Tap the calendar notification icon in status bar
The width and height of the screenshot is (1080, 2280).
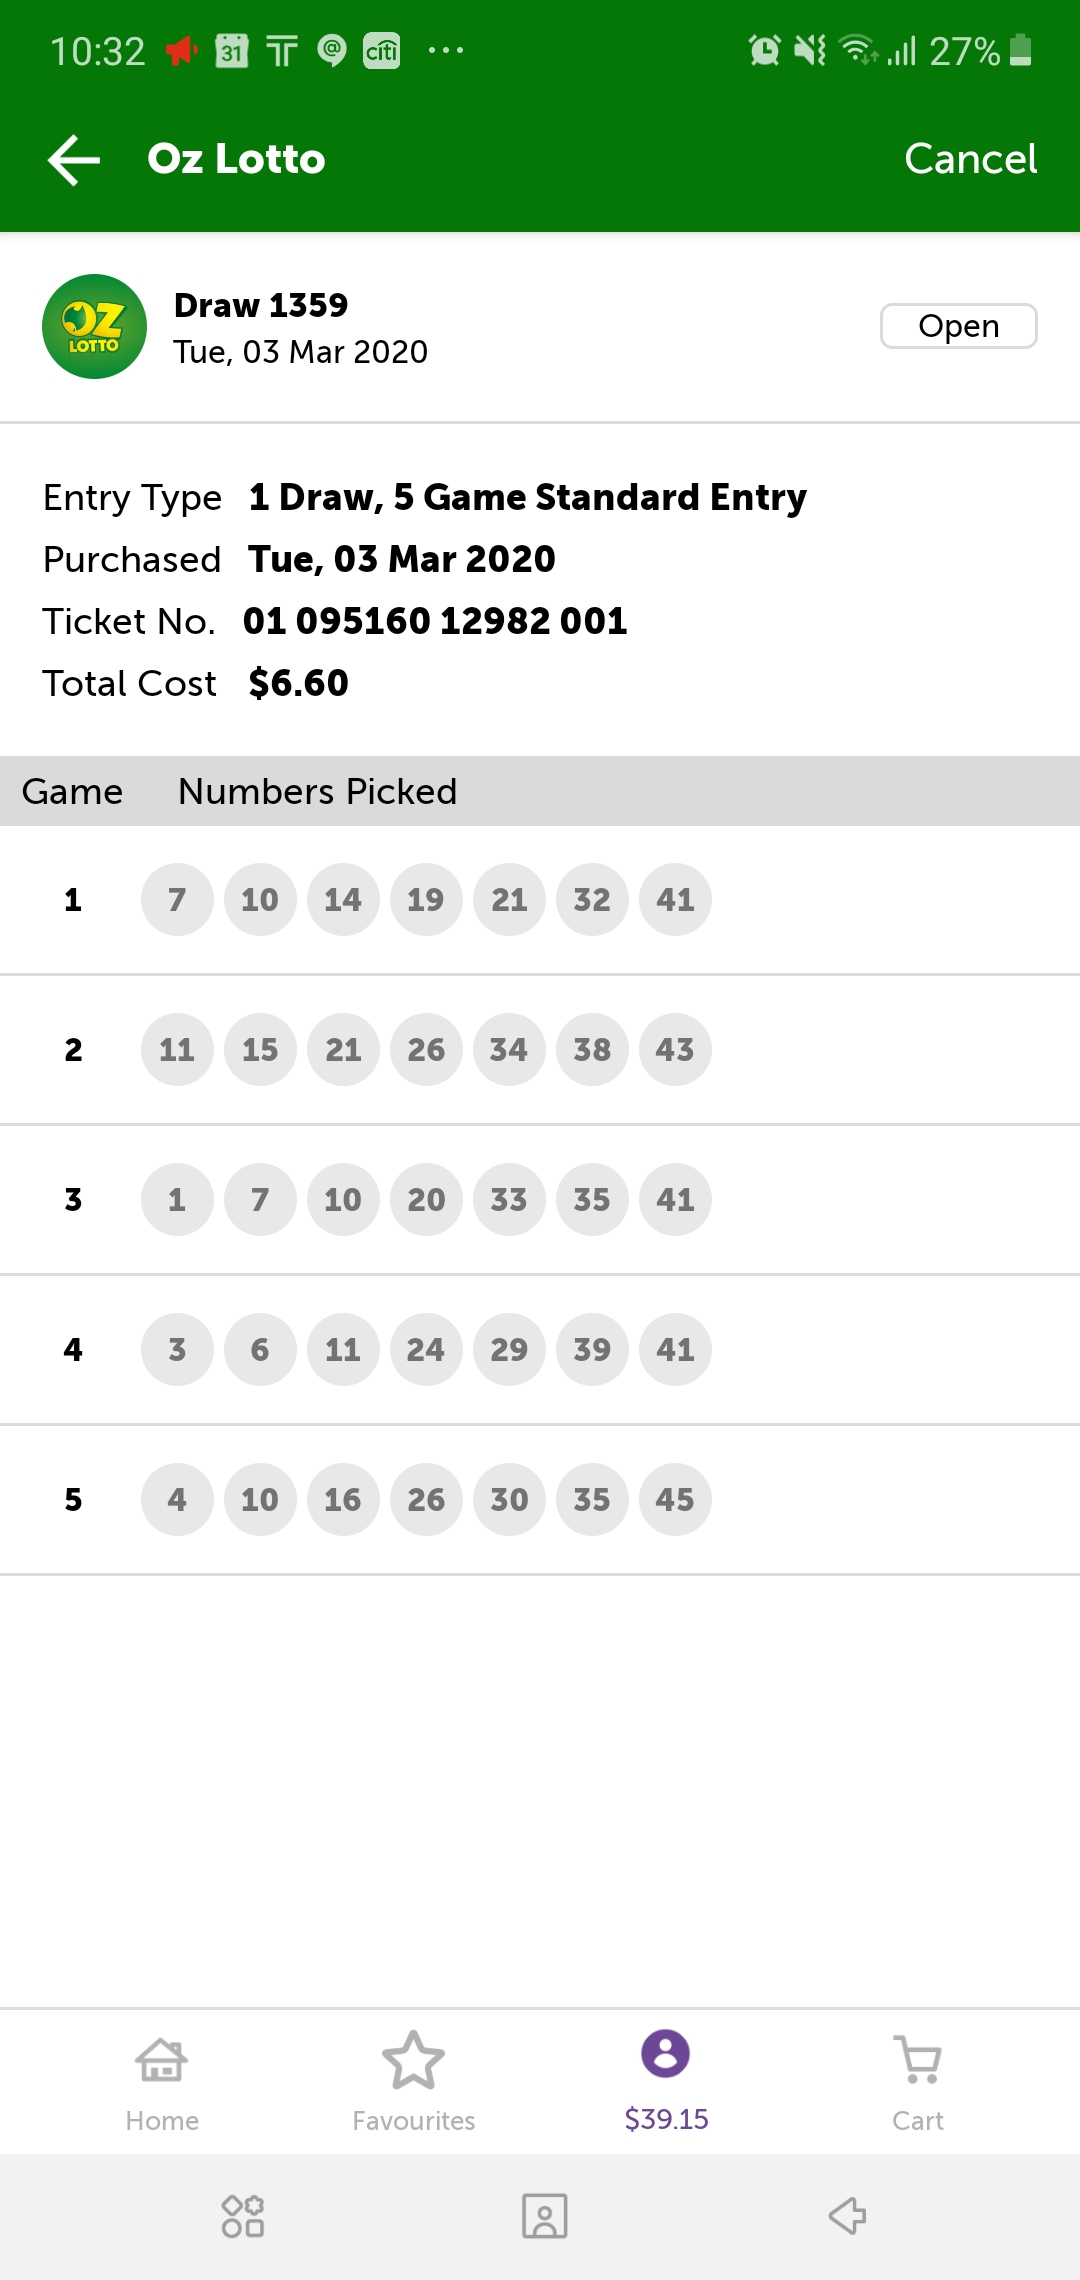pos(232,50)
